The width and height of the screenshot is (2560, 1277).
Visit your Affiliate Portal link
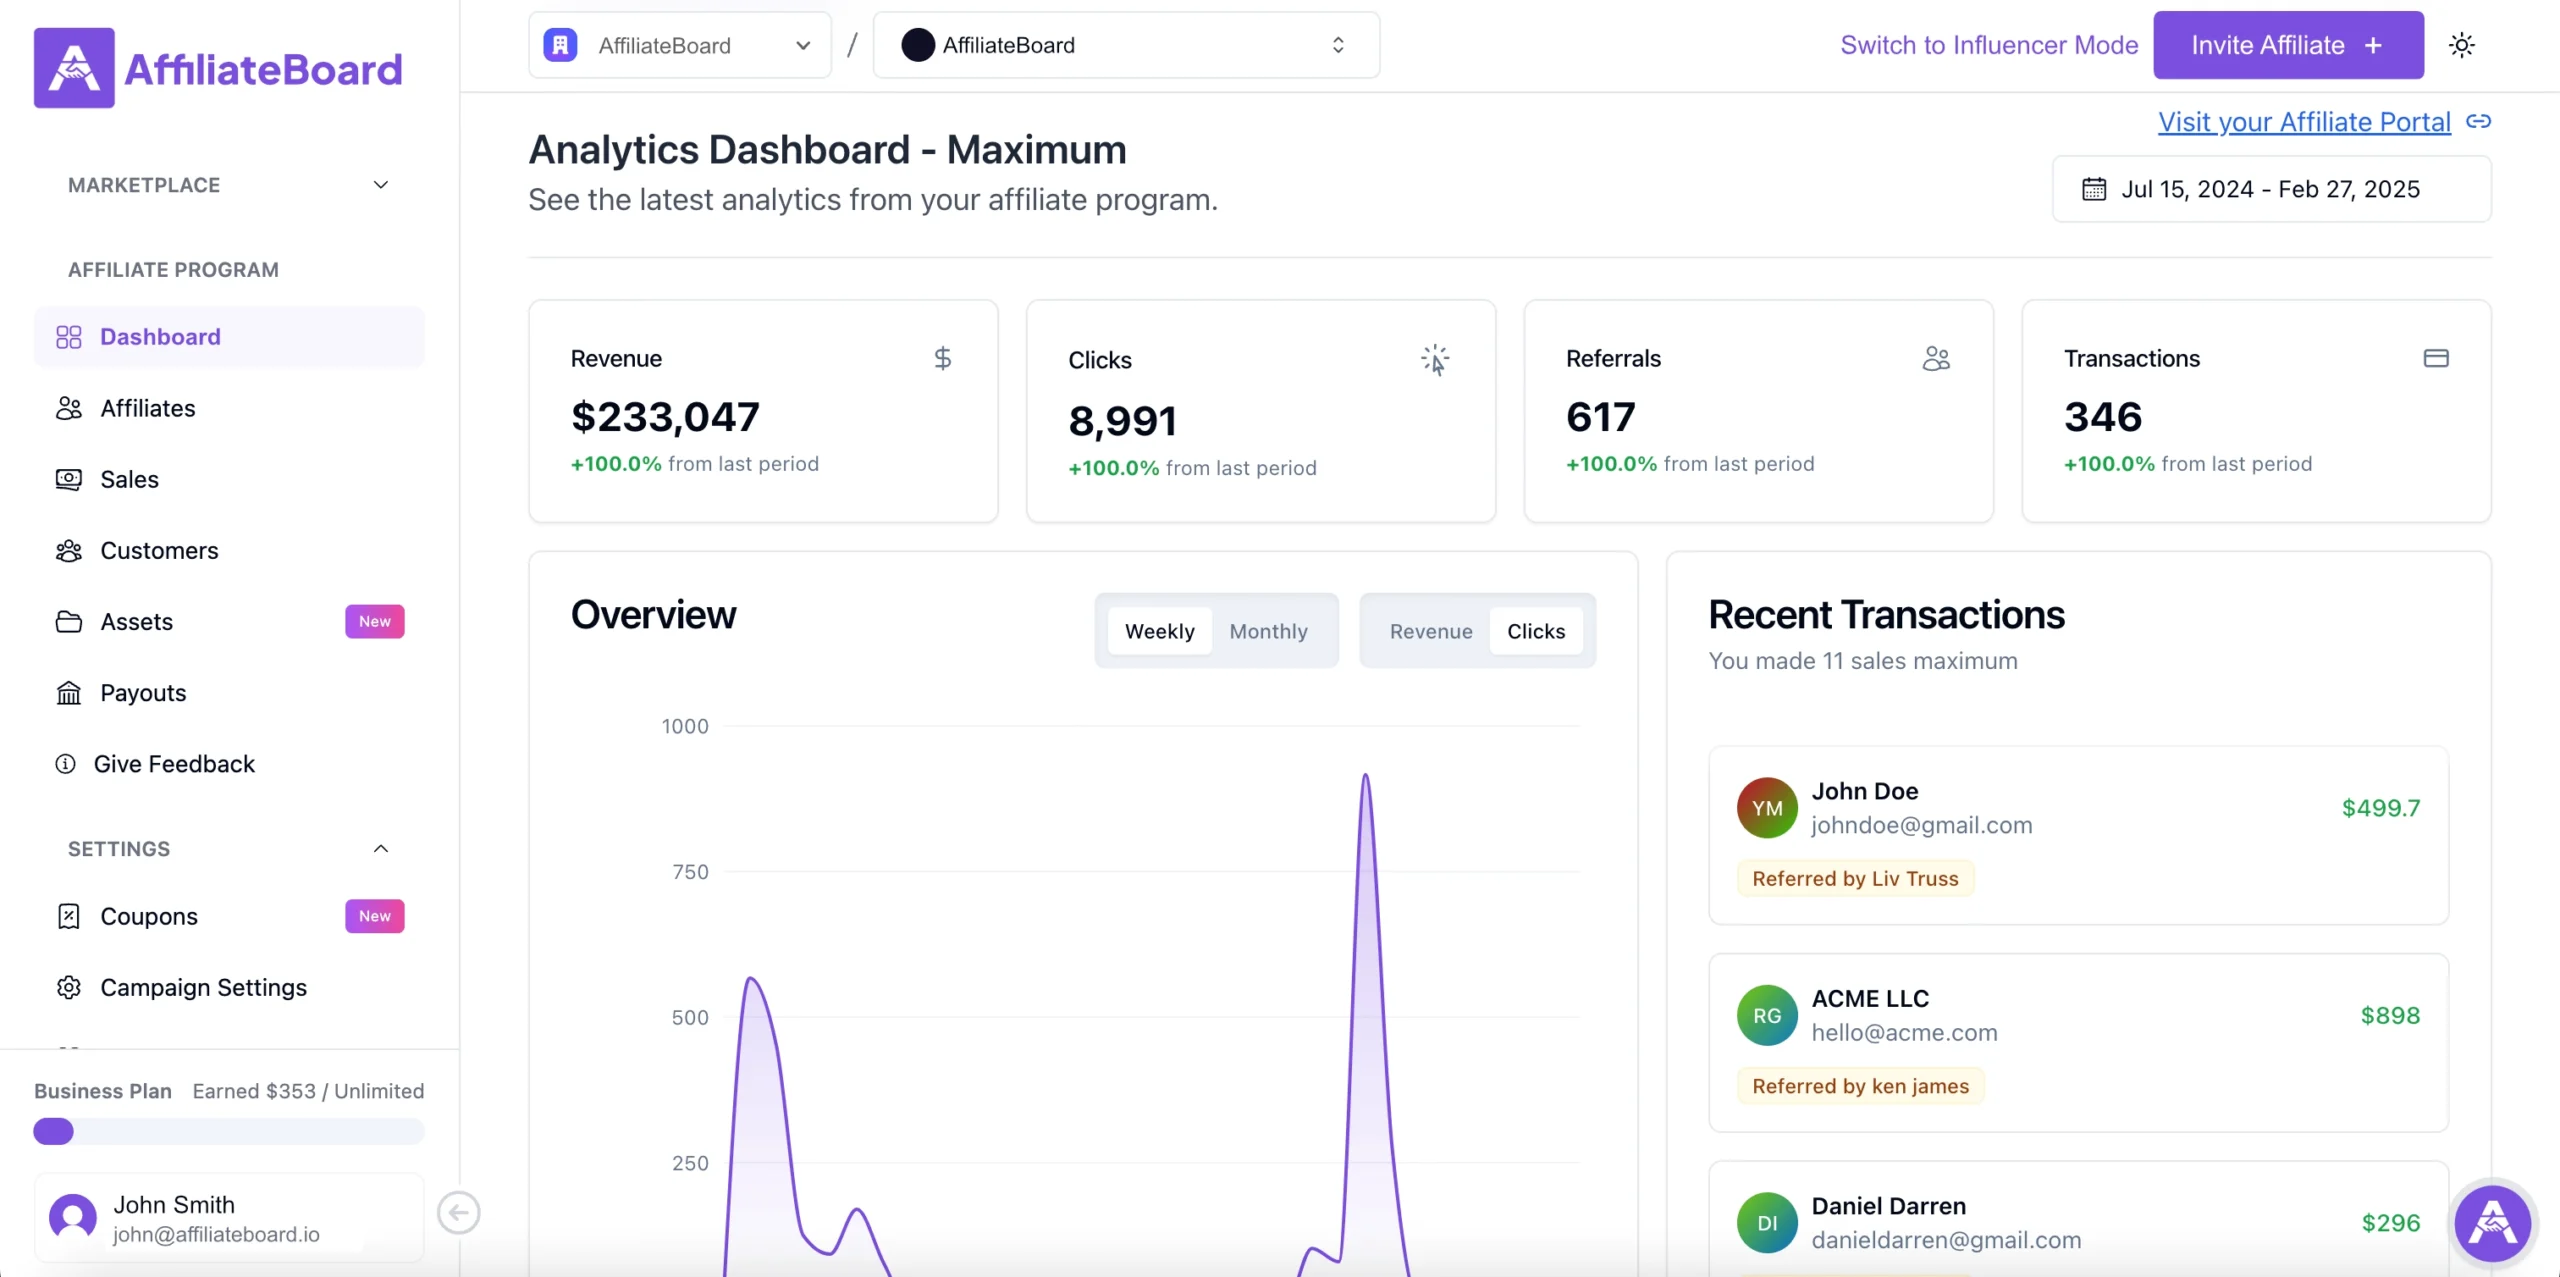[x=2305, y=122]
